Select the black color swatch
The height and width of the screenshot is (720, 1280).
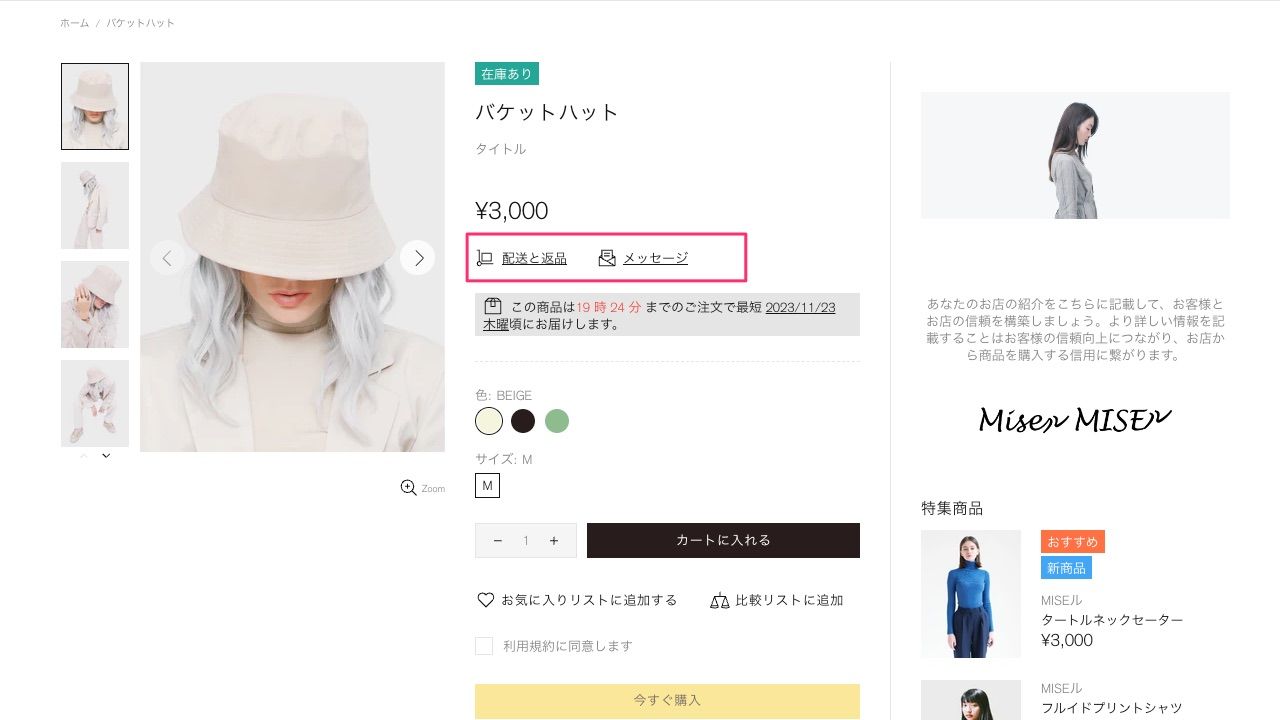[x=523, y=421]
